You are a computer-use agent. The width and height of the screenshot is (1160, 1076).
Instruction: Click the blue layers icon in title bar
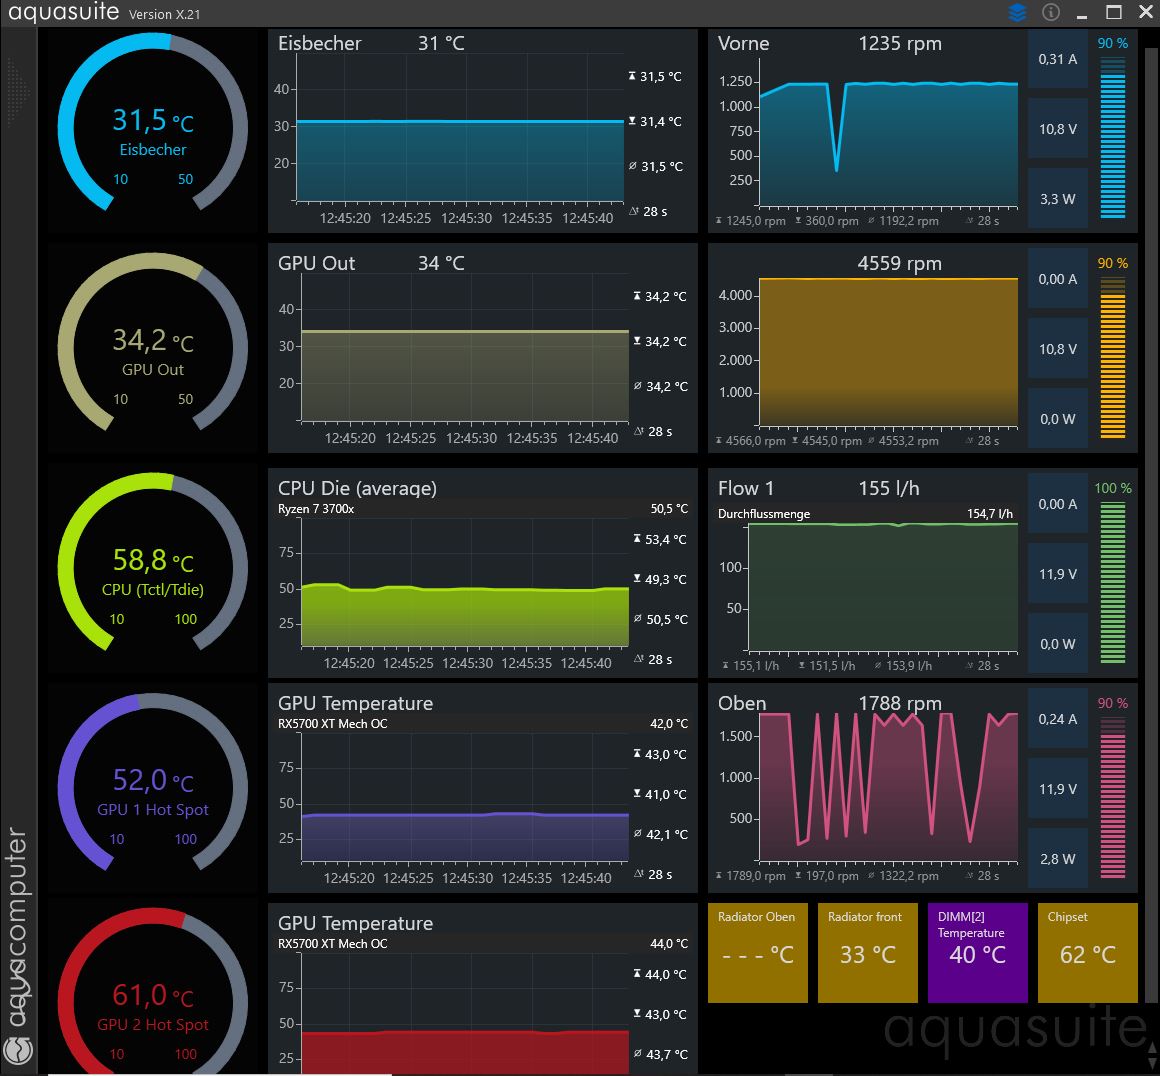(1018, 13)
